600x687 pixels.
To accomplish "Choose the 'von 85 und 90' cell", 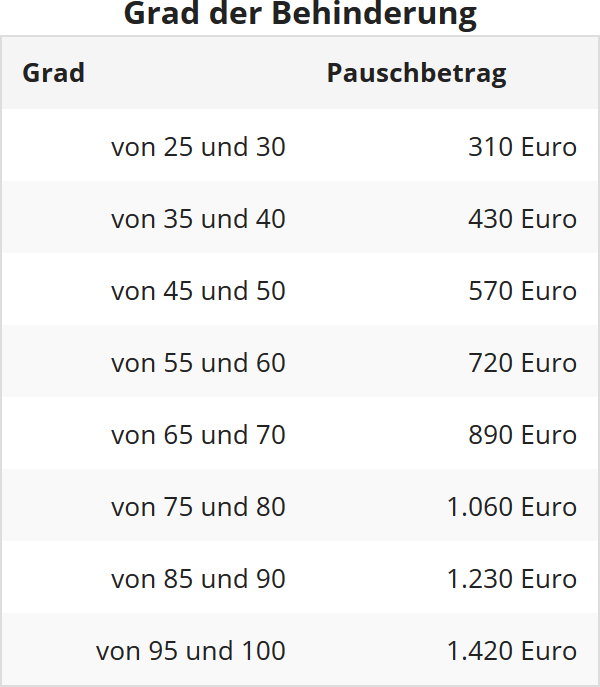I will tap(198, 579).
